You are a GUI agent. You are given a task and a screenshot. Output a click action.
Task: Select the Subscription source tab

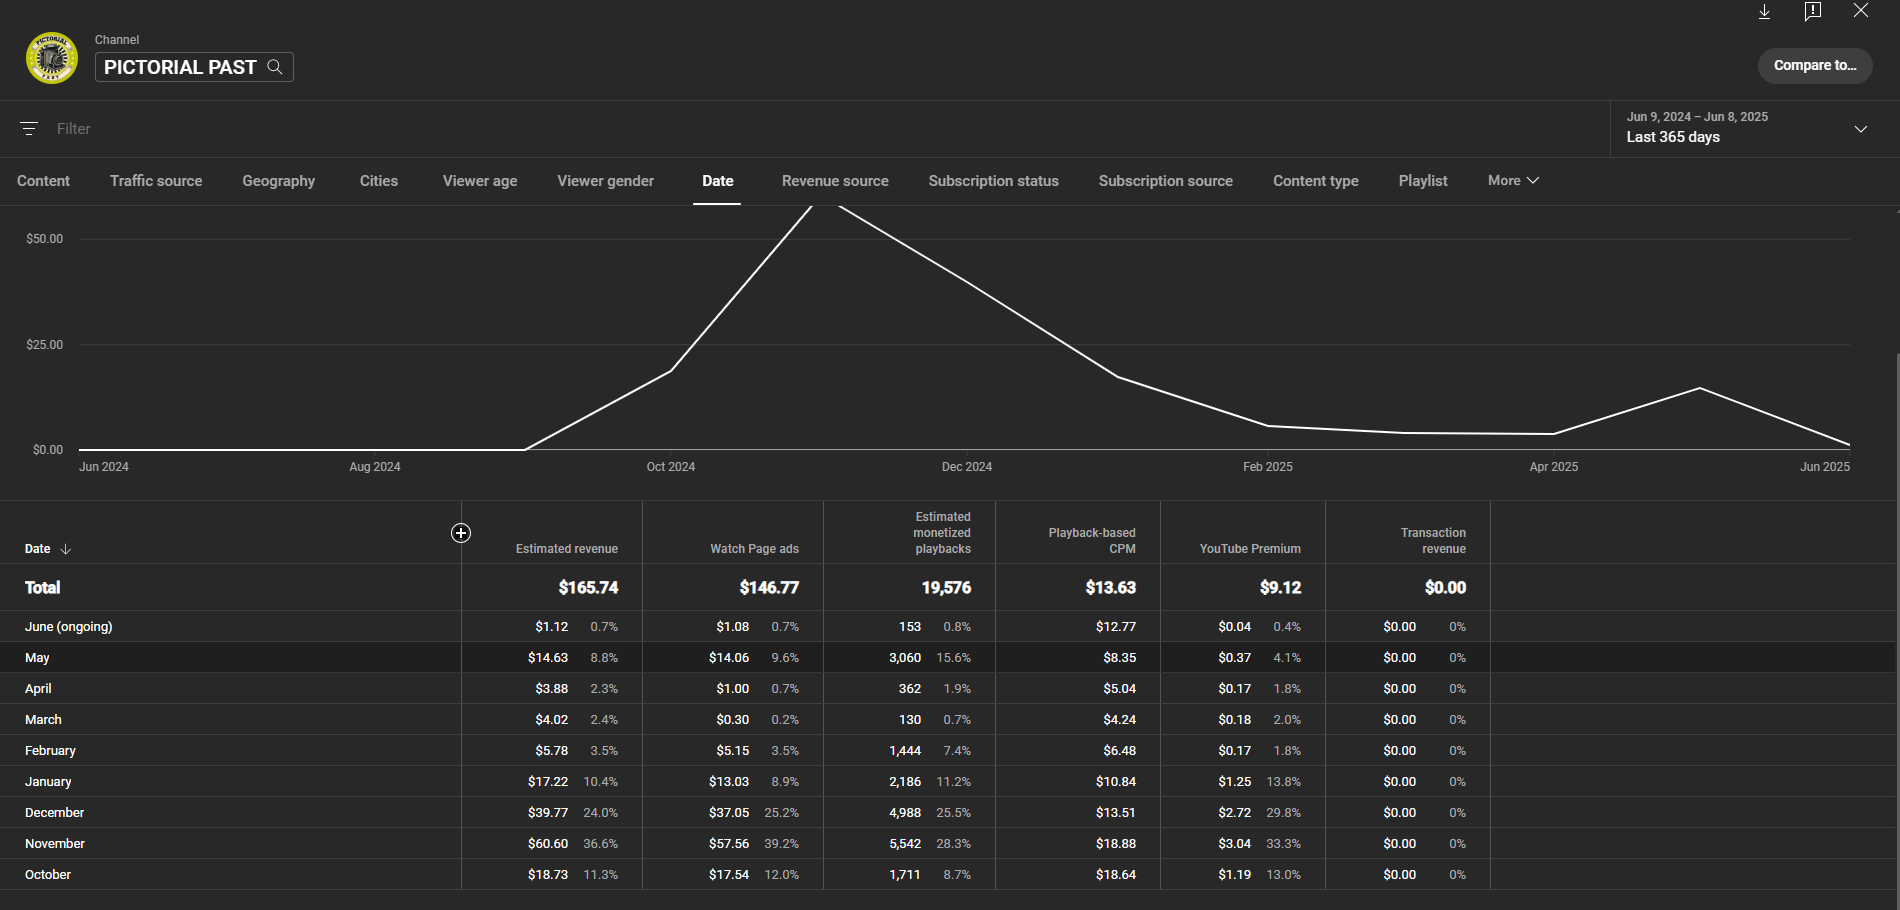coord(1165,181)
